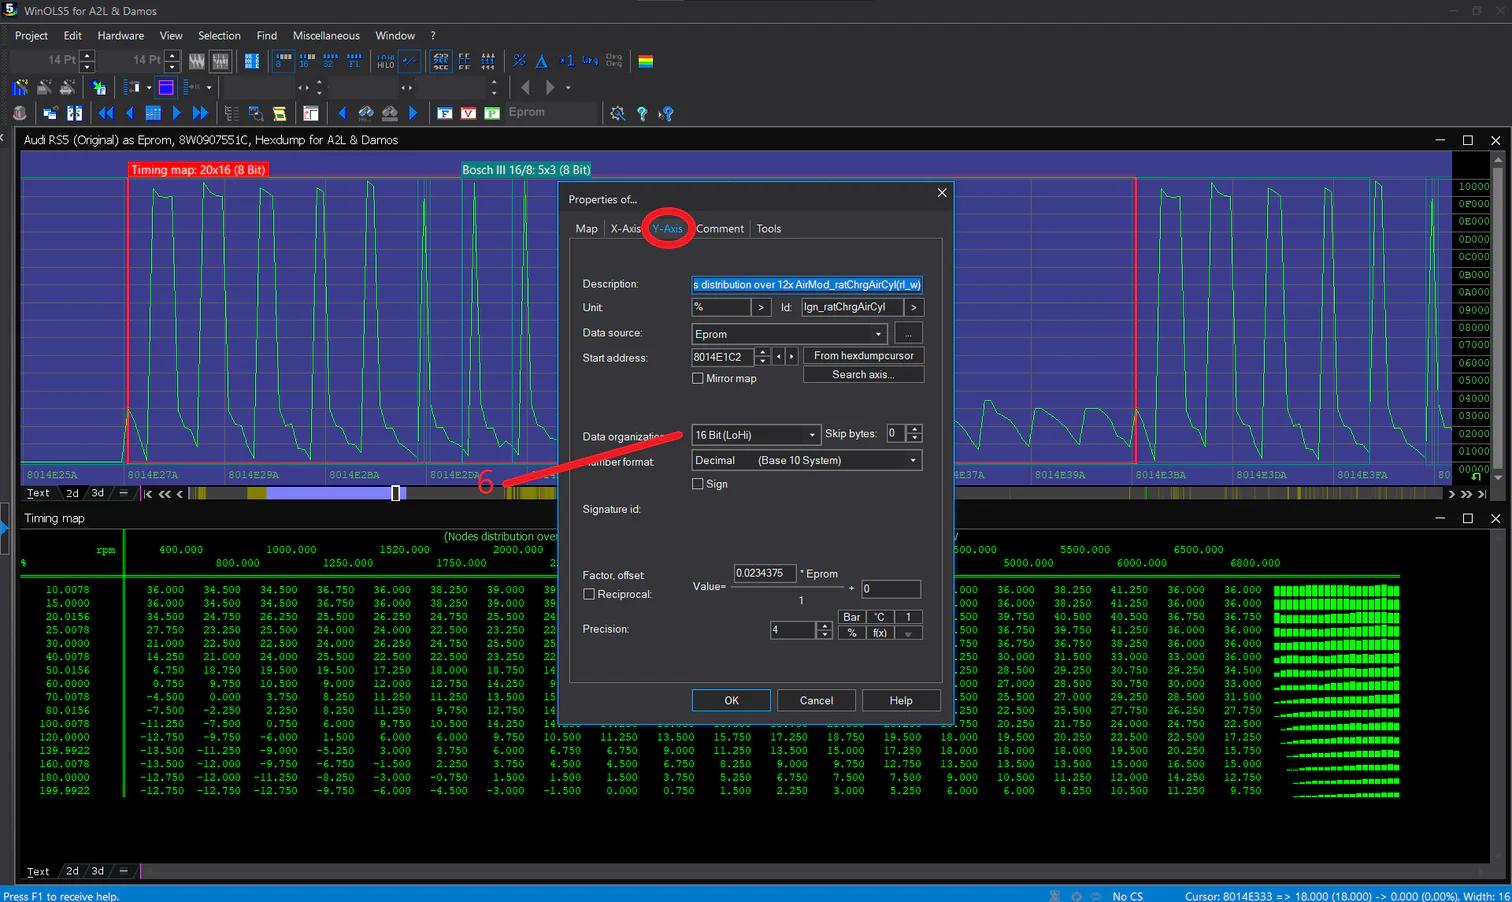The height and width of the screenshot is (902, 1512).
Task: Click the magenta window layout icon
Action: point(166,87)
